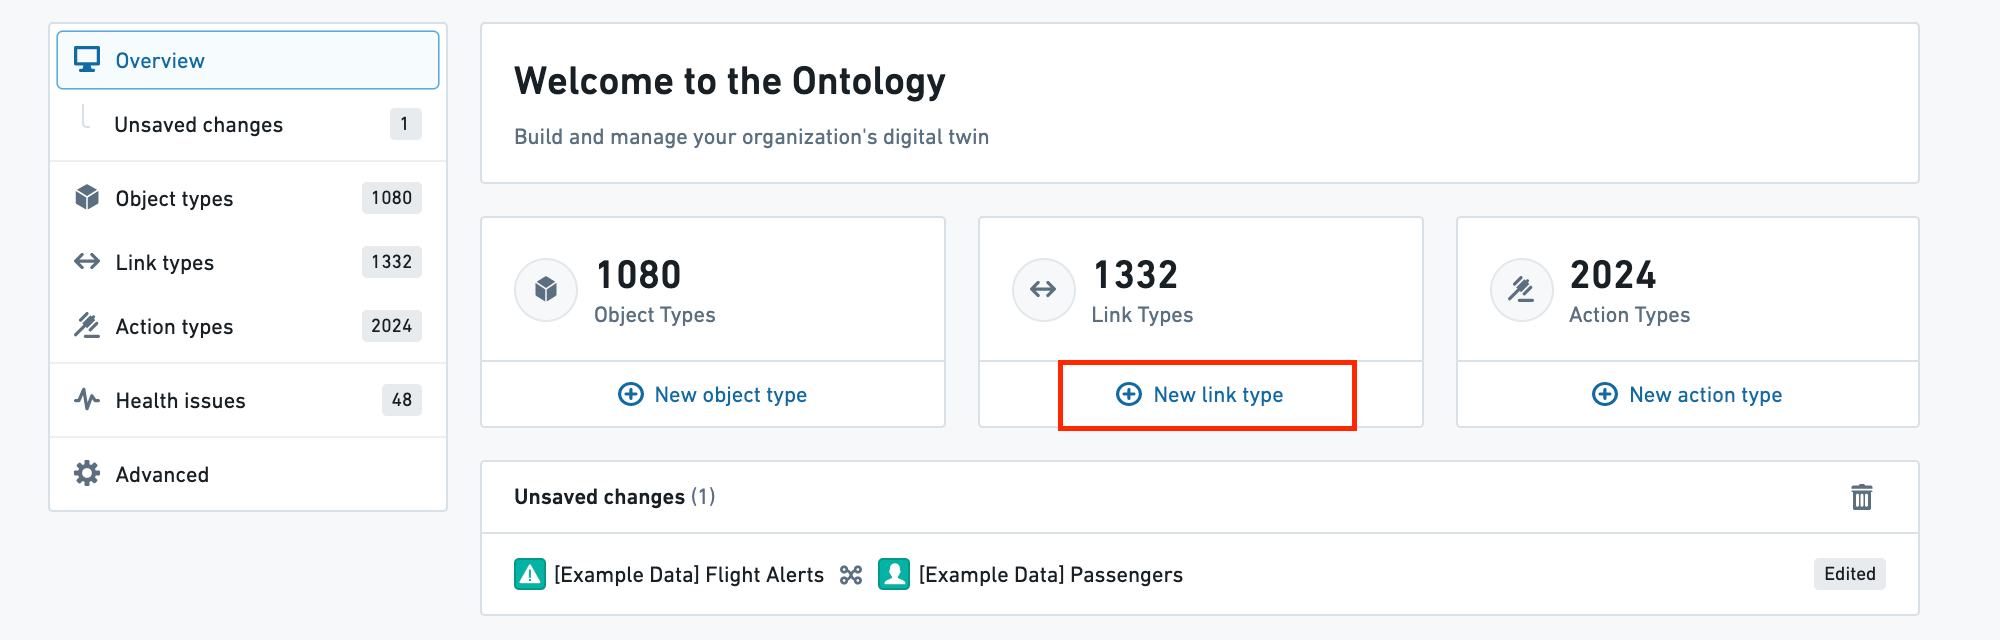This screenshot has width=2000, height=640.
Task: Click the circular arrows icon on Link Types card
Action: tap(1043, 290)
